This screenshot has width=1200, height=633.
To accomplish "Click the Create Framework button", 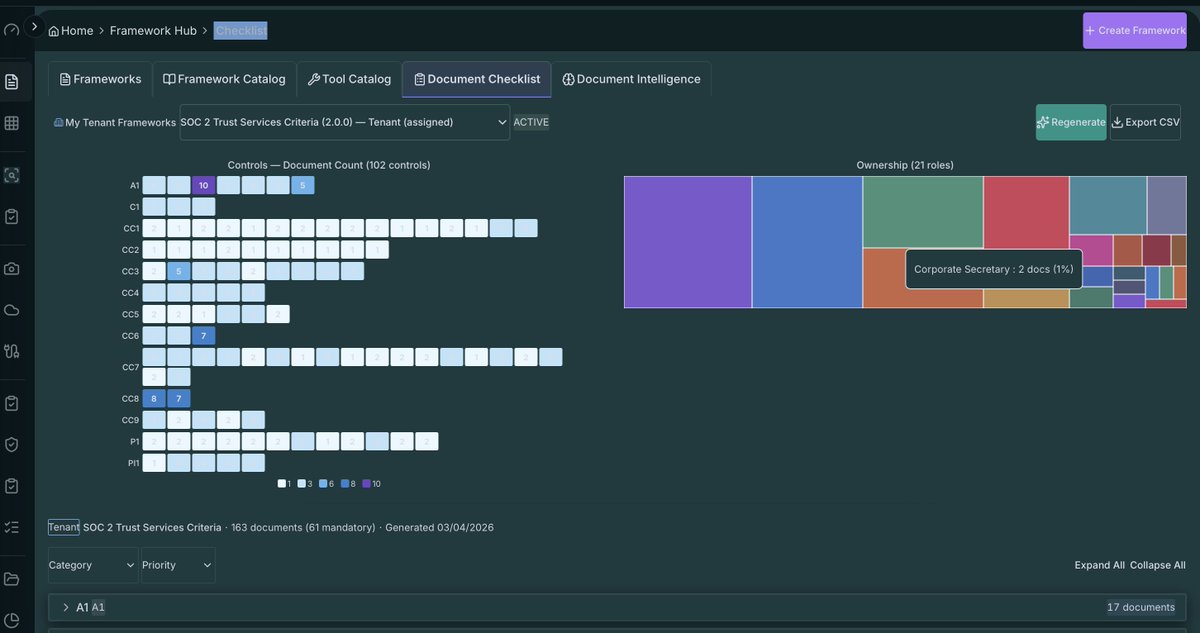I will (1134, 30).
